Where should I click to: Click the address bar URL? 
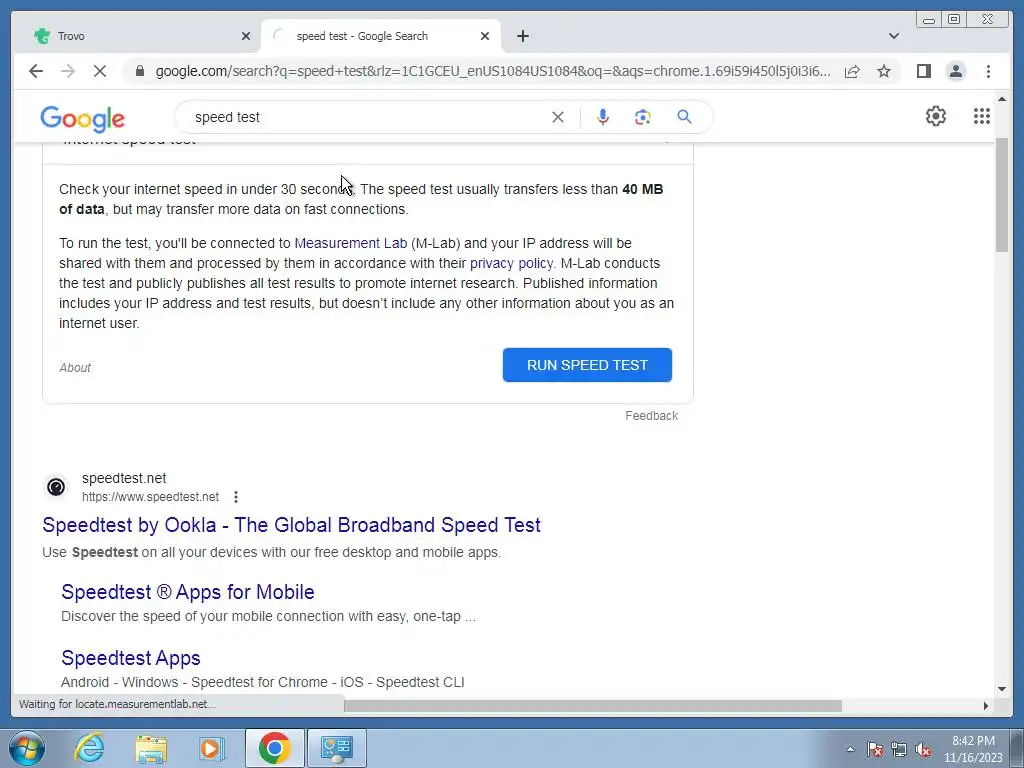point(493,71)
